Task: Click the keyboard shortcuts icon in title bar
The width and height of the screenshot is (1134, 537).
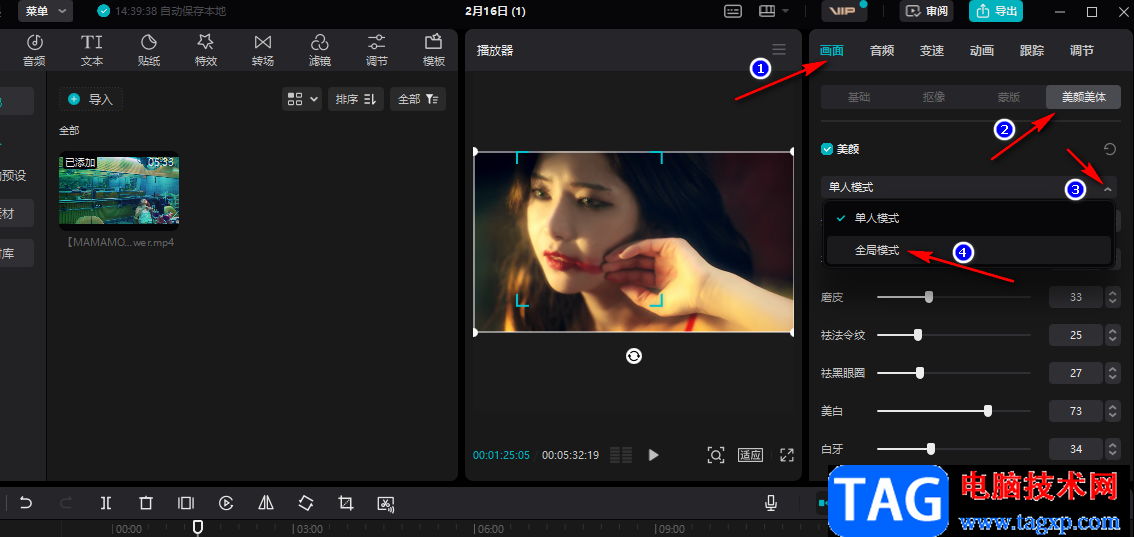Action: click(733, 11)
